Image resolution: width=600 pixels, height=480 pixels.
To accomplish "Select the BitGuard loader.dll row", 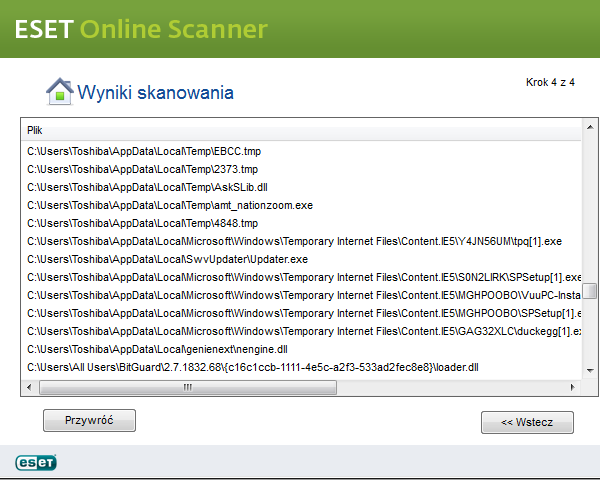I will pyautogui.click(x=302, y=367).
